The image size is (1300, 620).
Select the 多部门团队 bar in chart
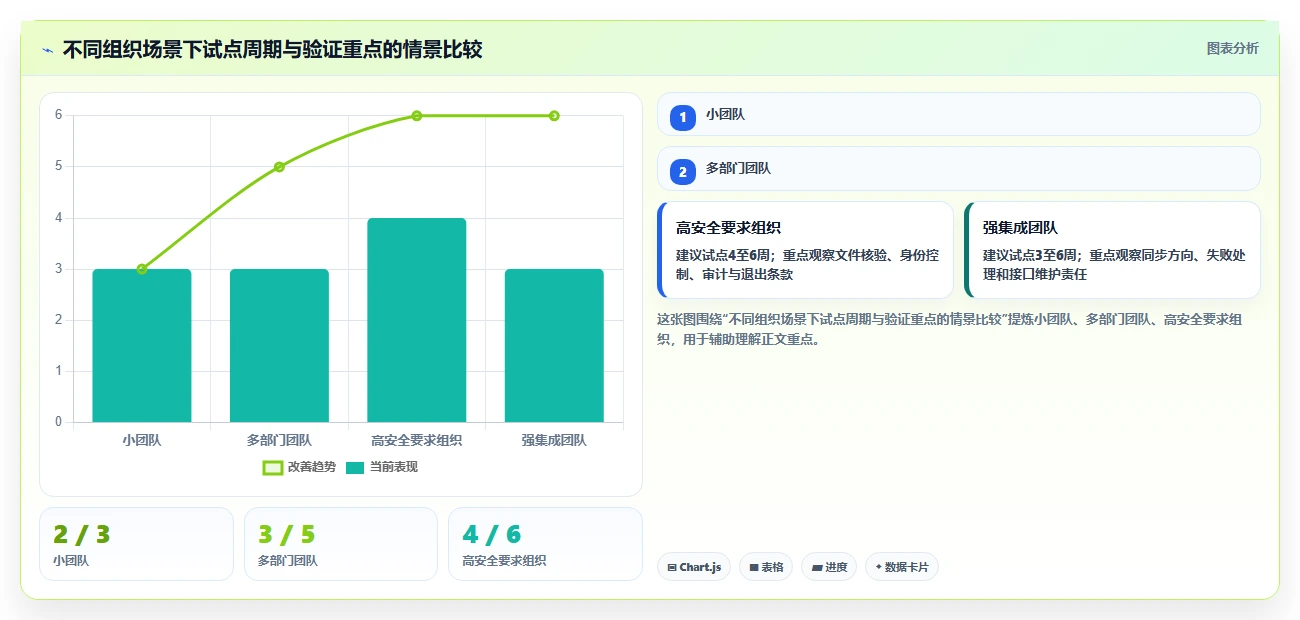[x=279, y=345]
